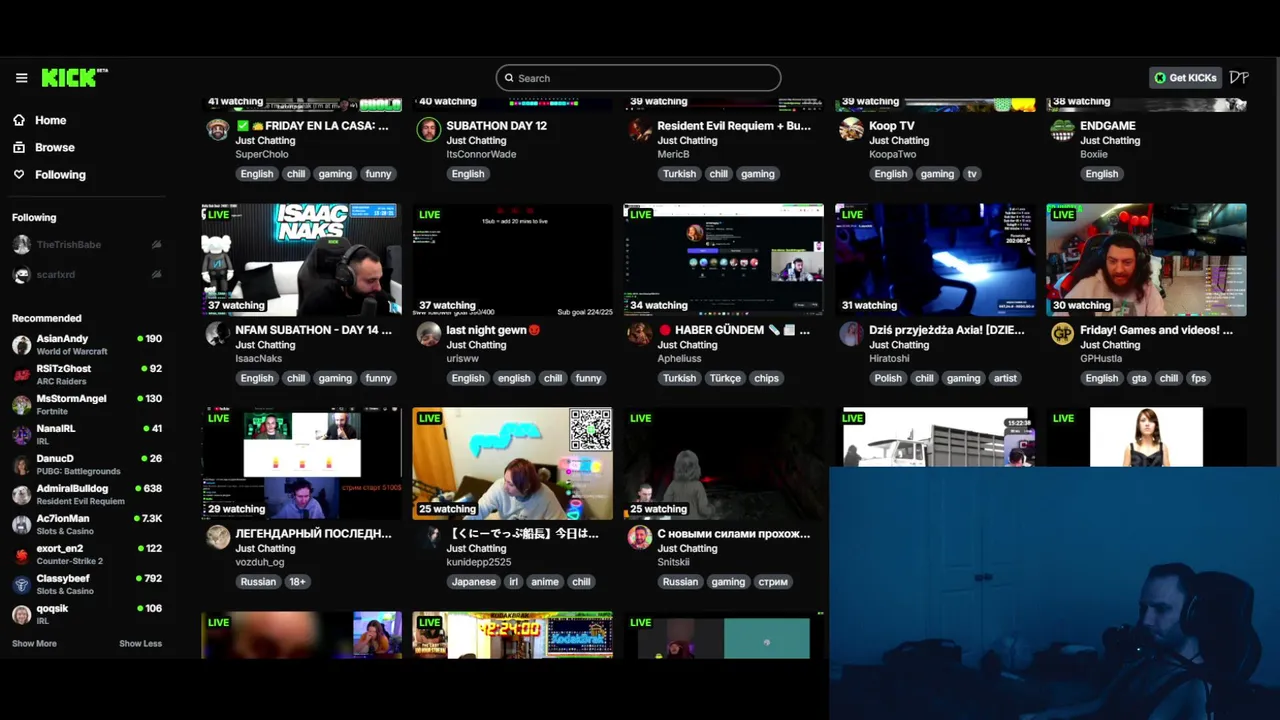
Task: Click RSITzGhost's avatar in Recommended
Action: pyautogui.click(x=21, y=375)
